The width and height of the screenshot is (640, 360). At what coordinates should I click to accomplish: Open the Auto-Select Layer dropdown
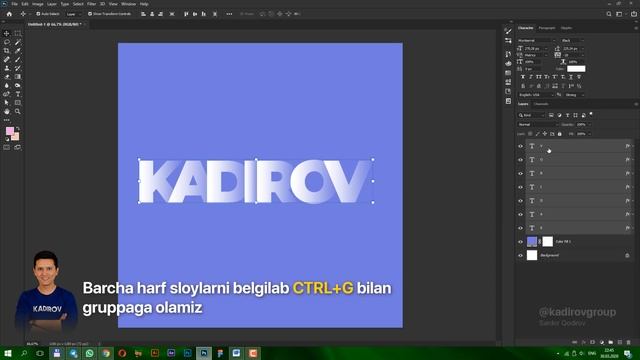pyautogui.click(x=73, y=14)
